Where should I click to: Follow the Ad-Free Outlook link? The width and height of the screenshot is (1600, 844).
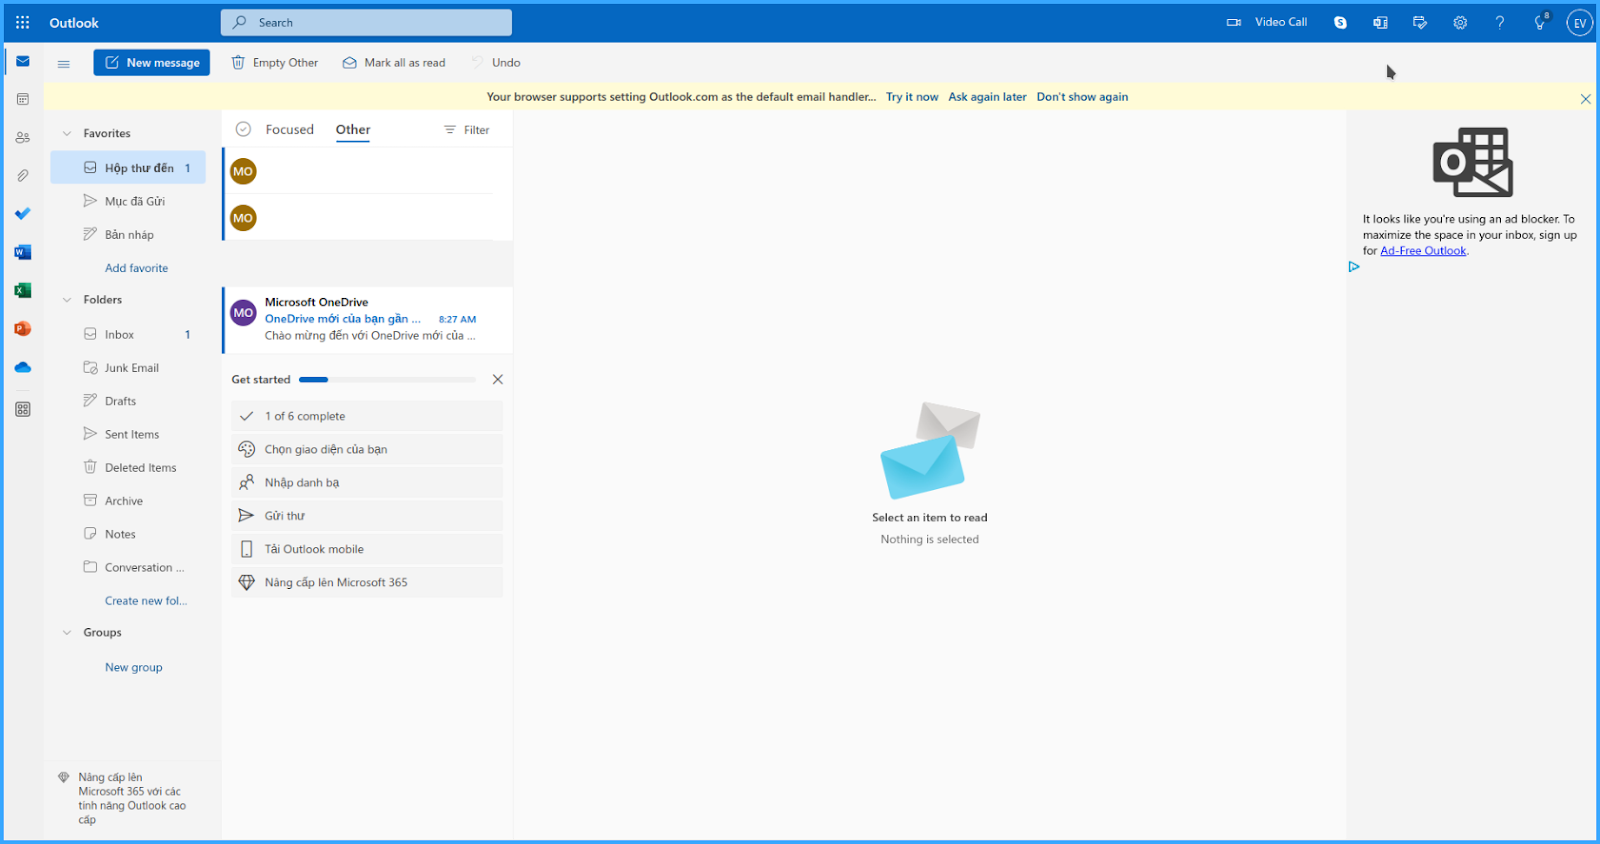pyautogui.click(x=1423, y=251)
